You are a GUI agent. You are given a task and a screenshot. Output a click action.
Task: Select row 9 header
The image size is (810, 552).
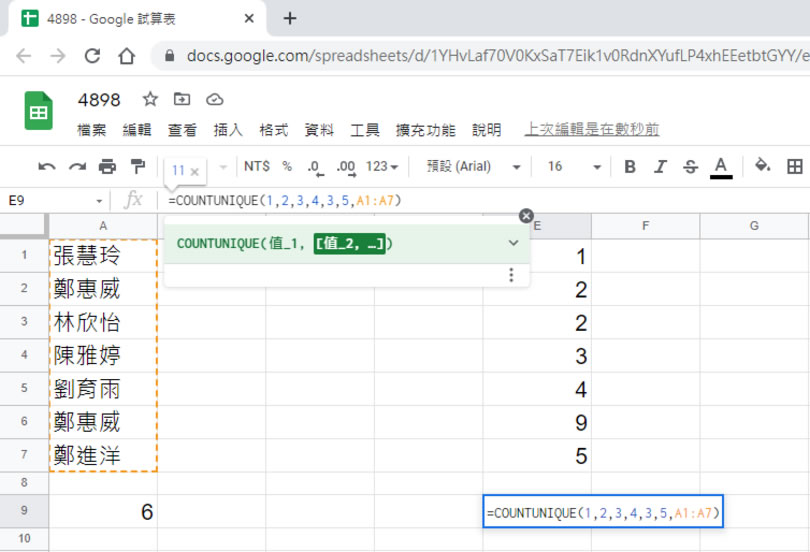tap(24, 510)
